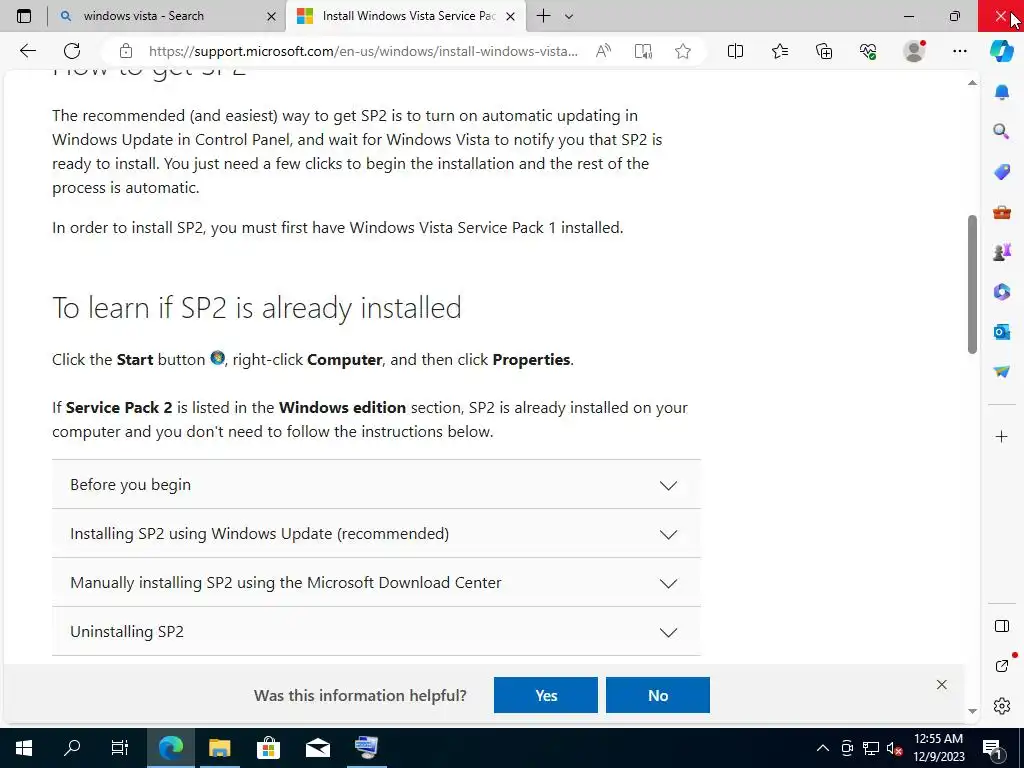The height and width of the screenshot is (768, 1024).
Task: Go back using the back arrow
Action: tap(27, 51)
